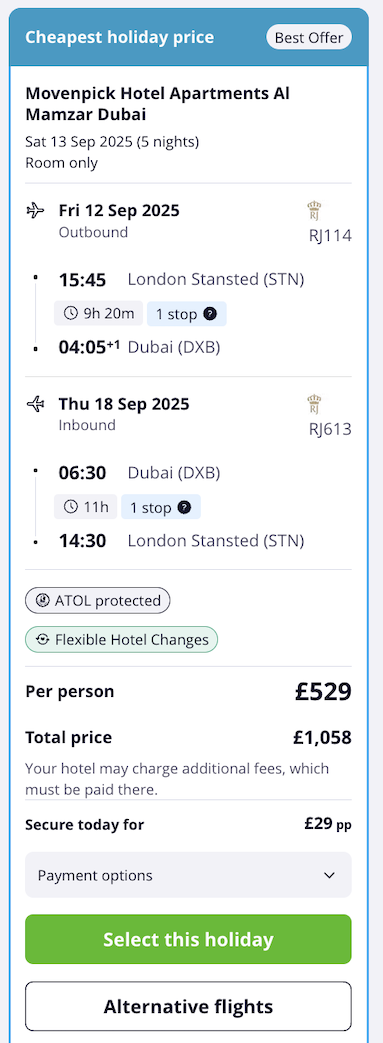Click the Select this holiday button
The image size is (383, 1043).
(188, 939)
